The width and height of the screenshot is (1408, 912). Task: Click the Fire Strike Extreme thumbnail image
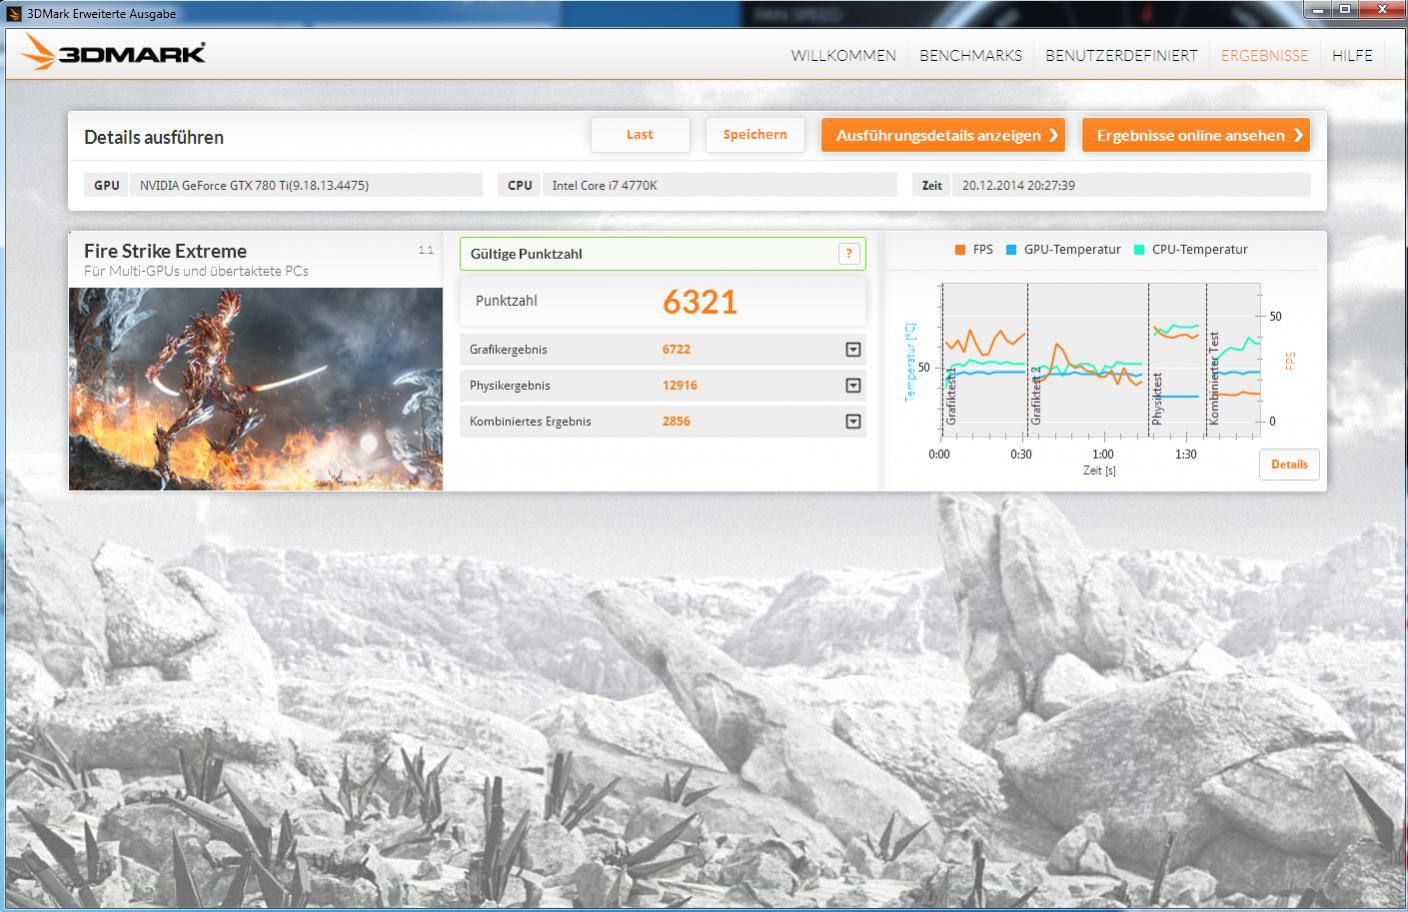click(256, 389)
